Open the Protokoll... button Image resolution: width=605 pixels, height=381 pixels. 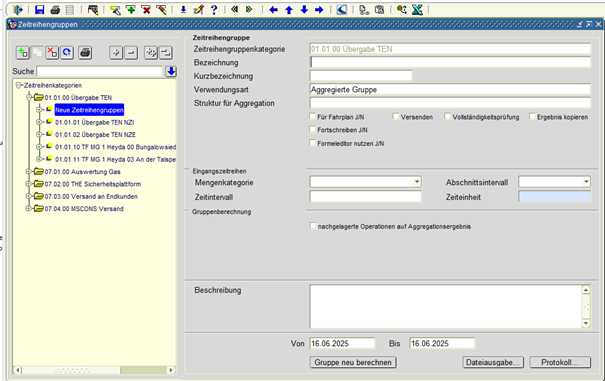(x=560, y=362)
